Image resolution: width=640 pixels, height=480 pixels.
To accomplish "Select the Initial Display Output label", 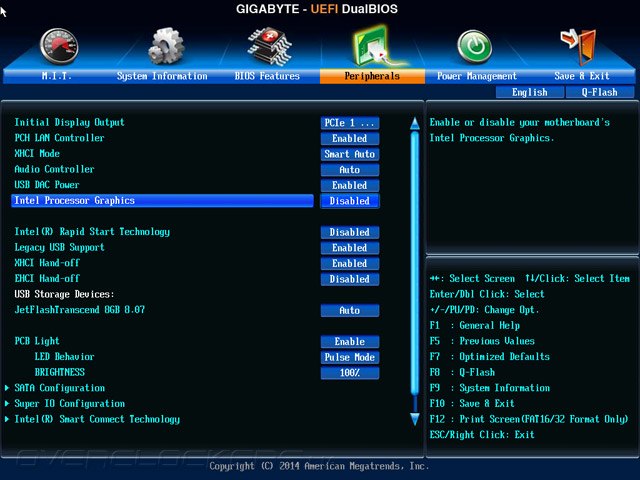I will (x=69, y=122).
